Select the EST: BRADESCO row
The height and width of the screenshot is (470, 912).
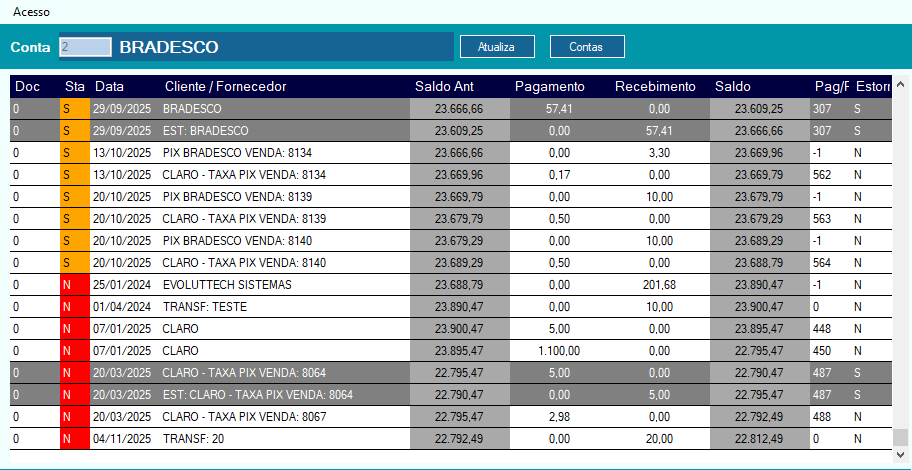pos(451,131)
